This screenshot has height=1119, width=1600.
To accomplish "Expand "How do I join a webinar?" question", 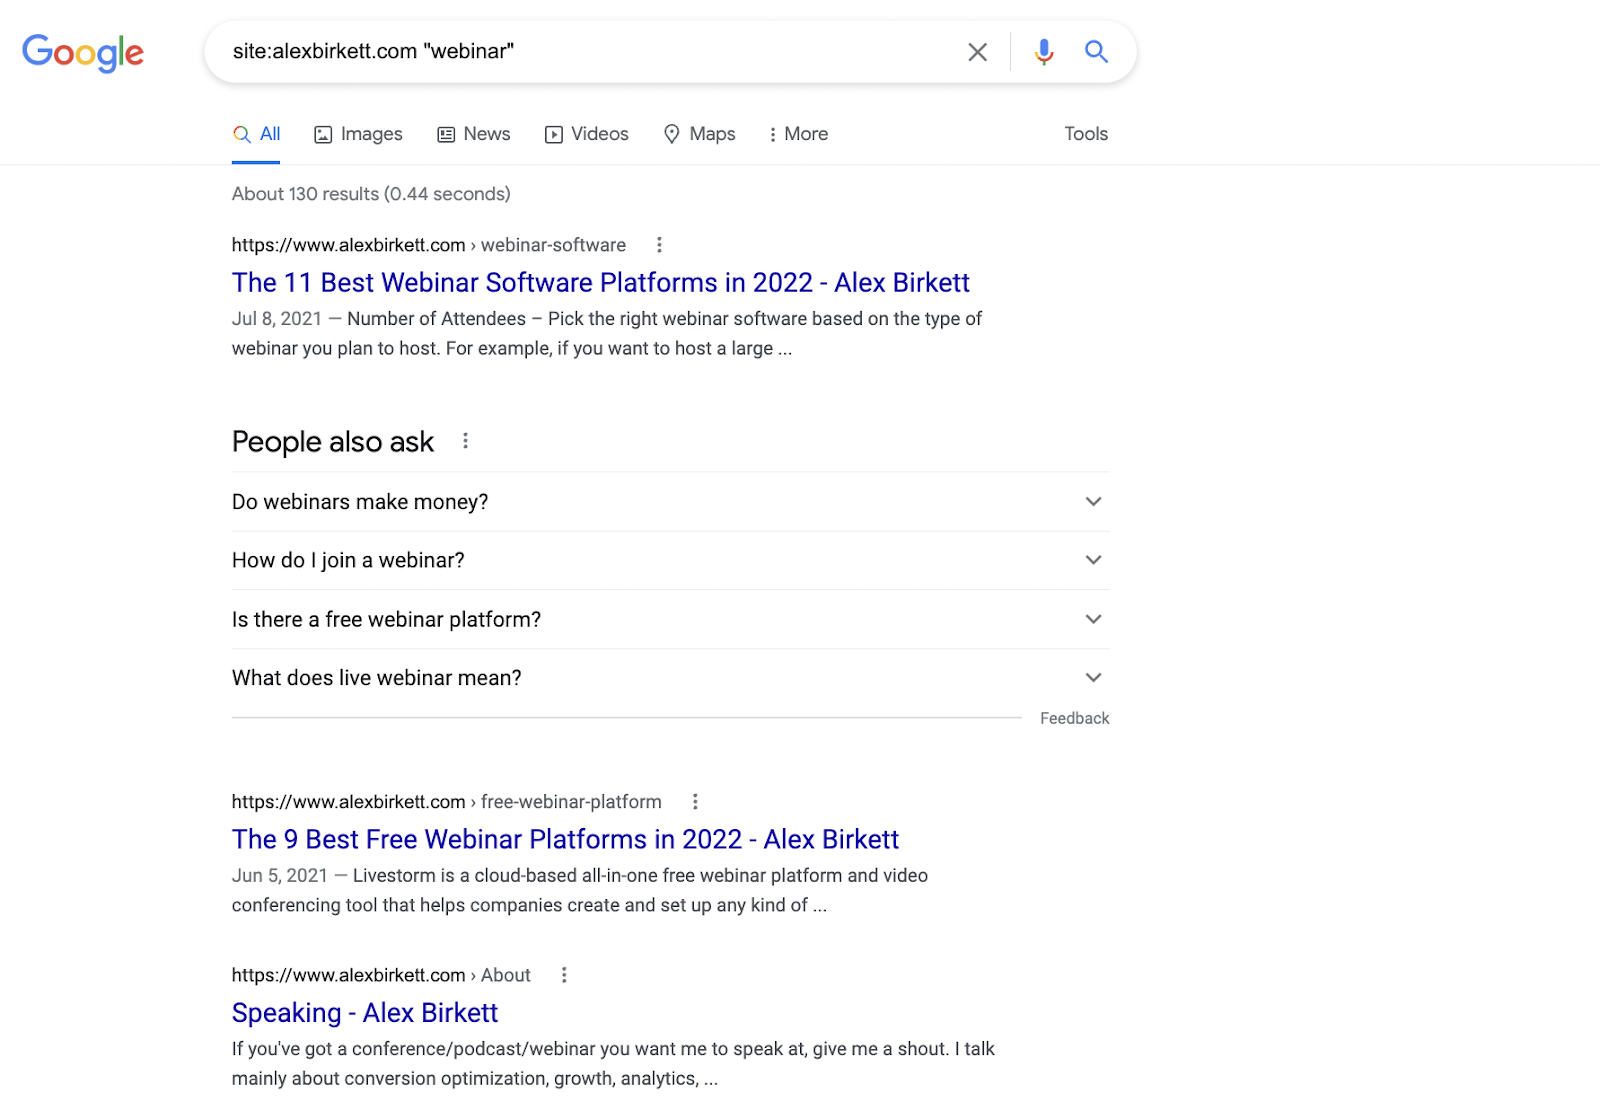I will coord(671,561).
